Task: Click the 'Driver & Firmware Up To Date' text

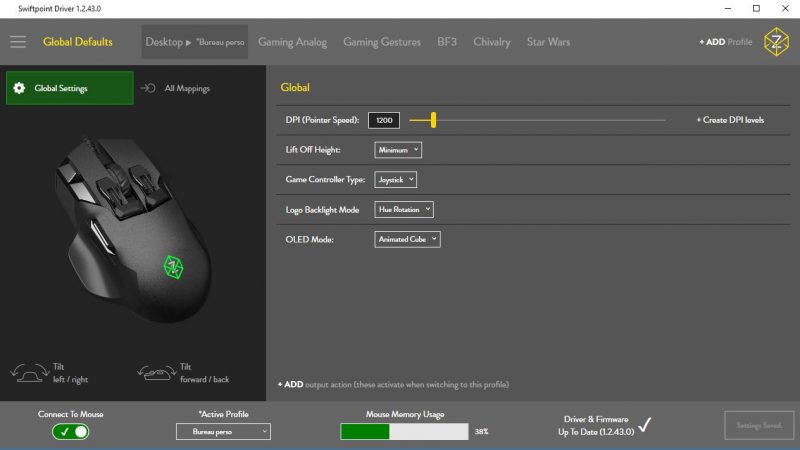Action: tap(596, 426)
